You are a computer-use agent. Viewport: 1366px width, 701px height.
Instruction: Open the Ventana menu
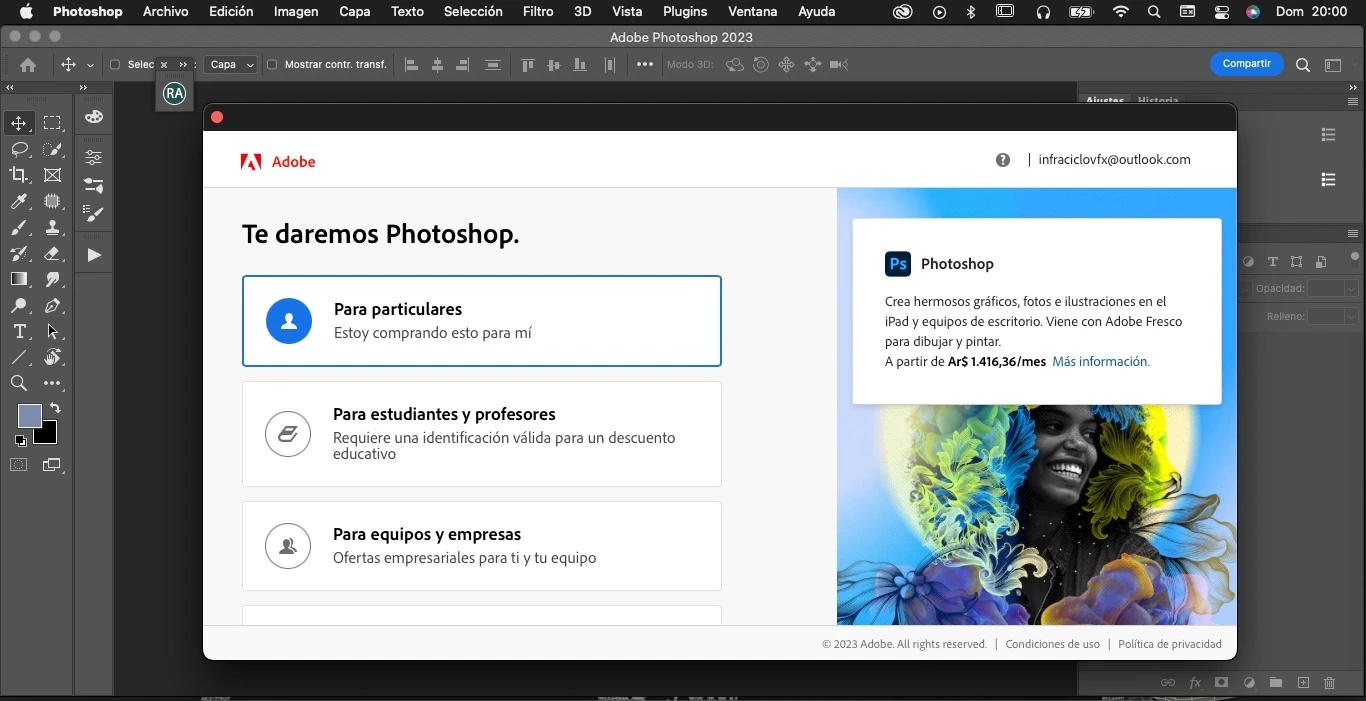pyautogui.click(x=752, y=12)
